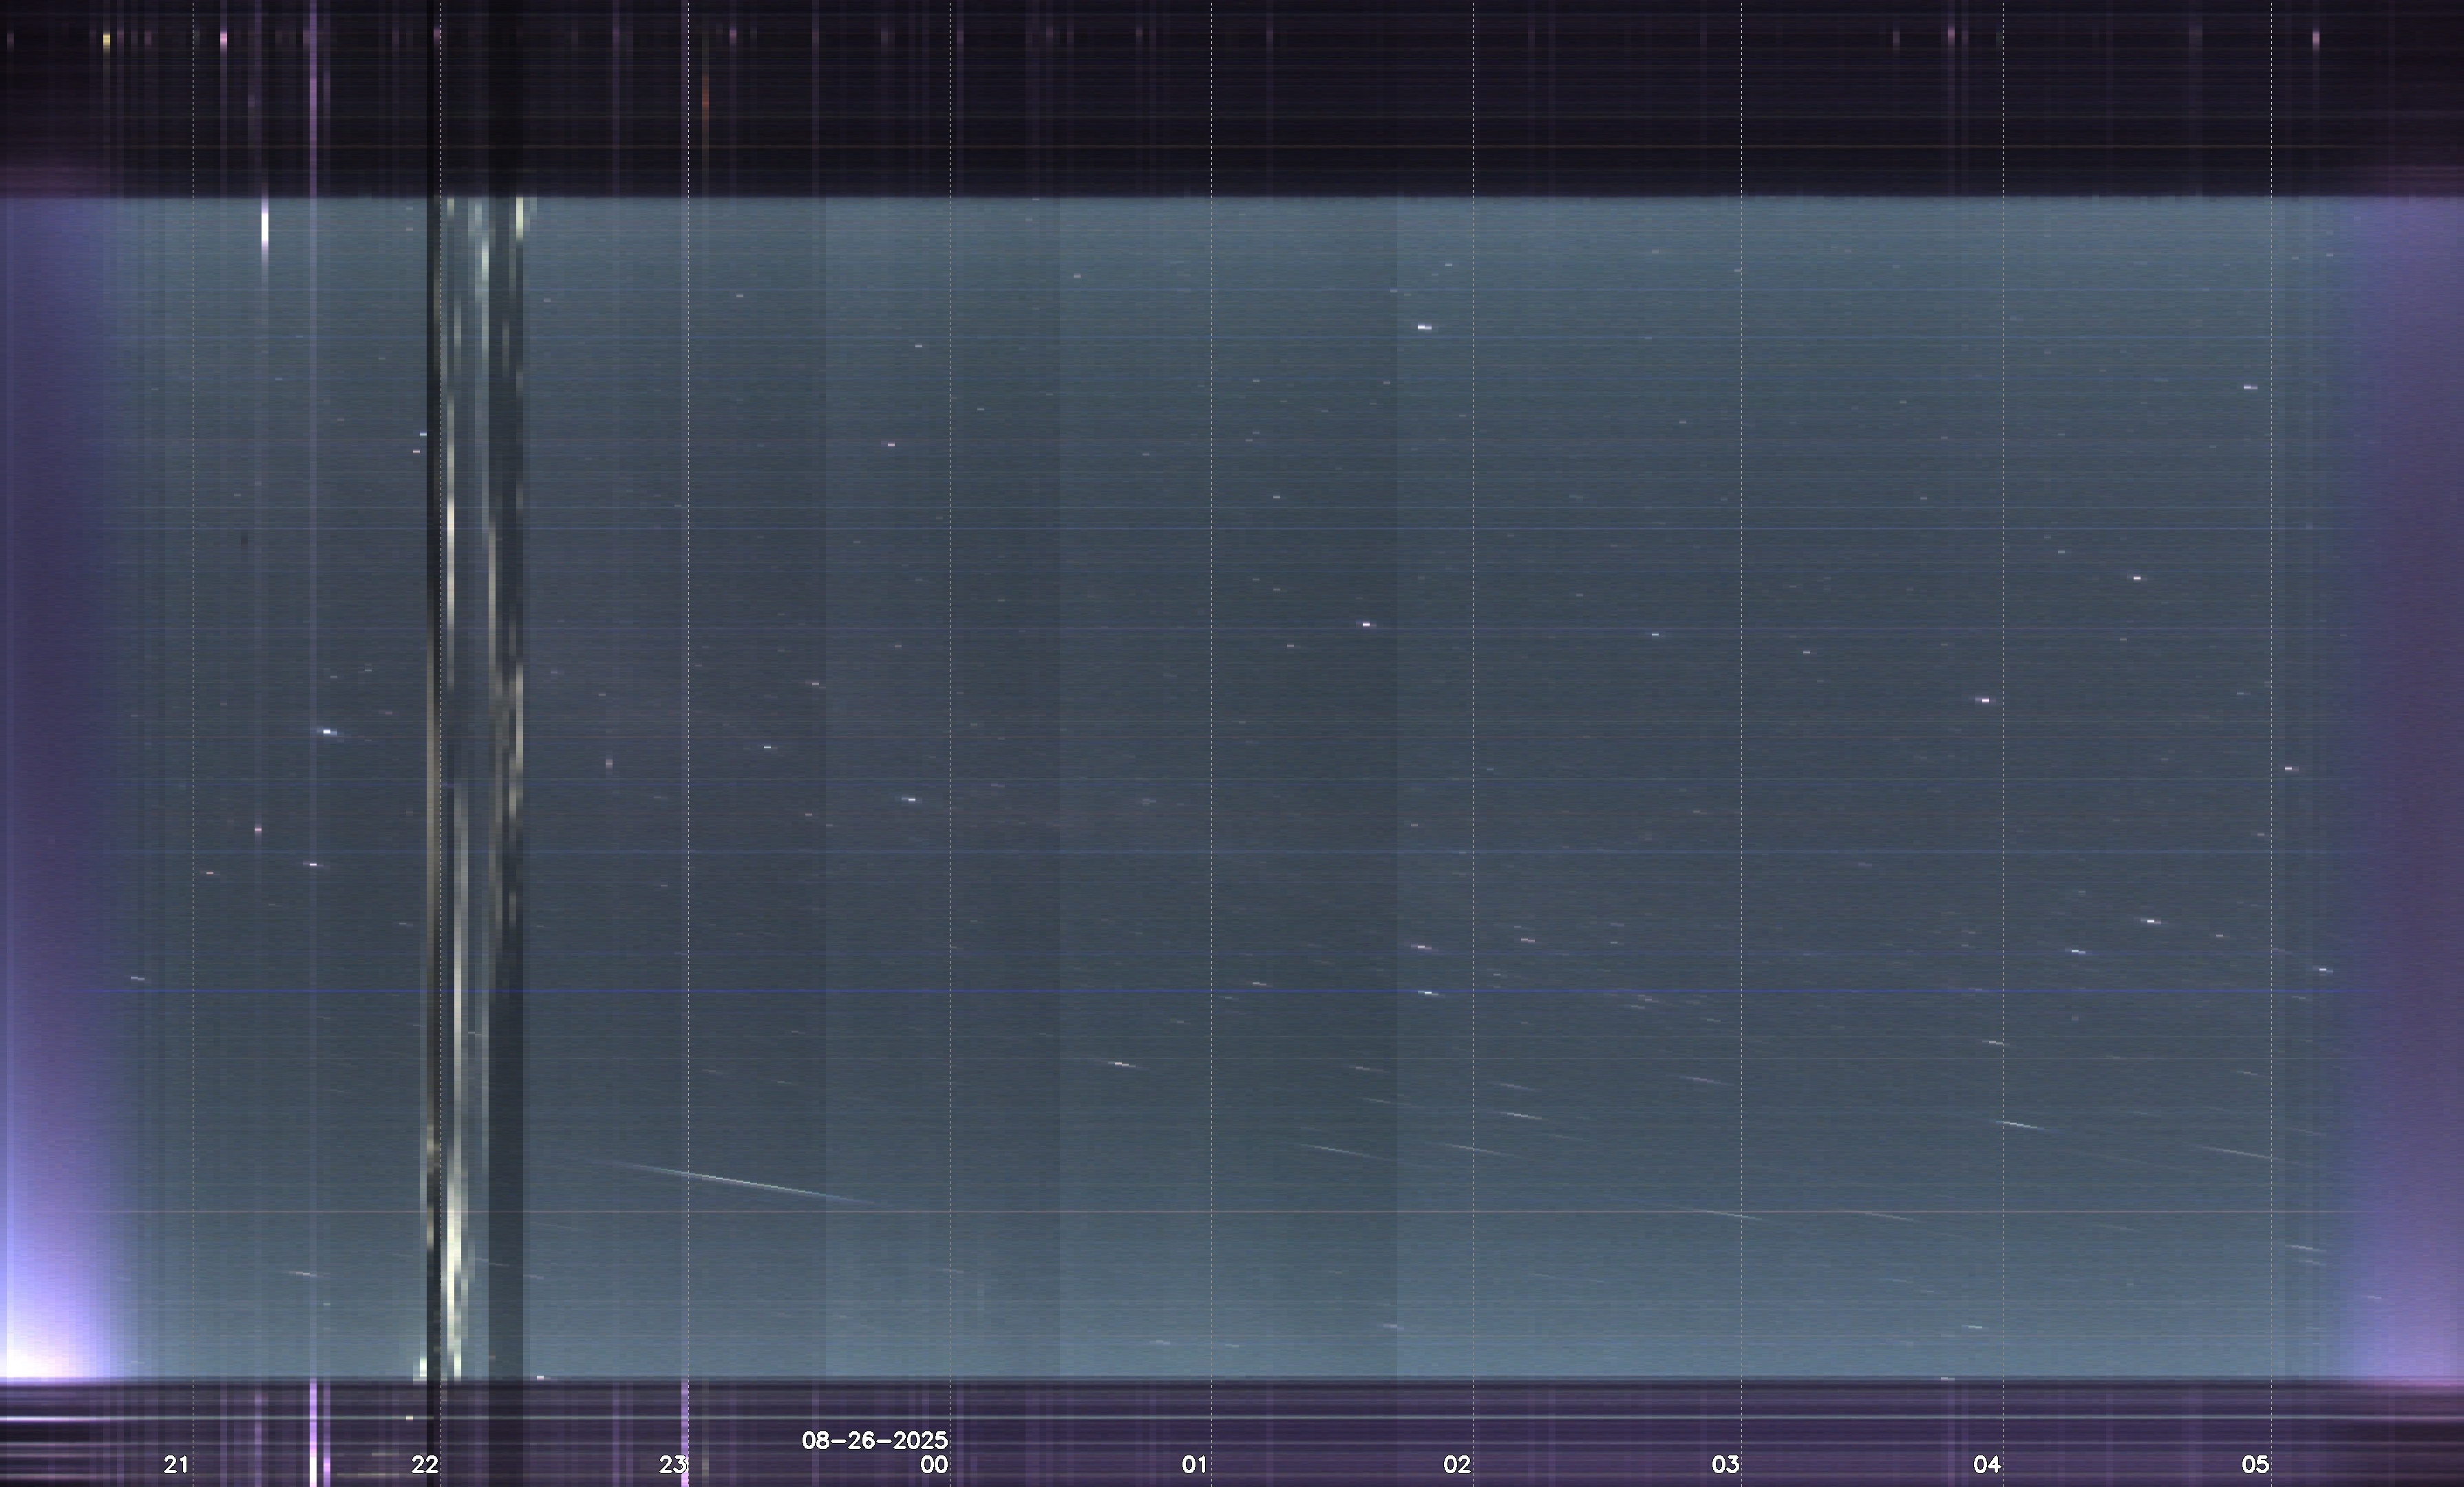Click the 05 hour label
Screen dimensions: 2464x1487
pos(2255,1465)
